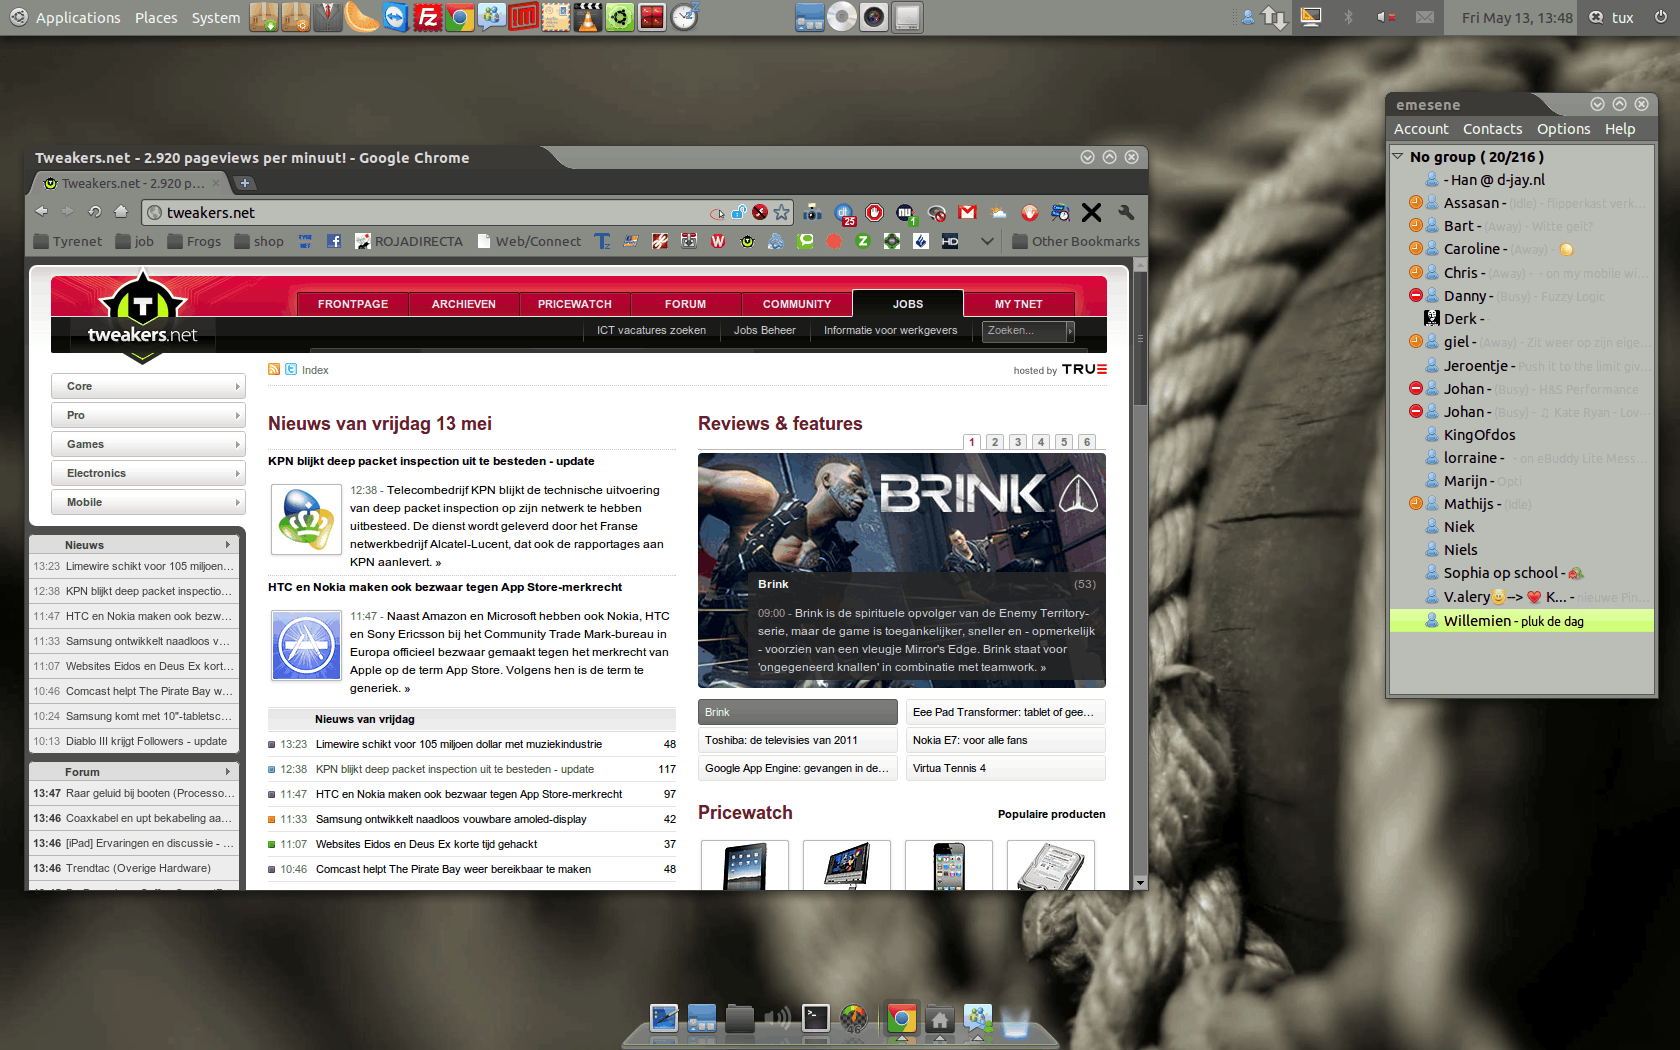Open the iPhone product thumbnail in Pricewatch
1680x1050 pixels.
(948, 865)
